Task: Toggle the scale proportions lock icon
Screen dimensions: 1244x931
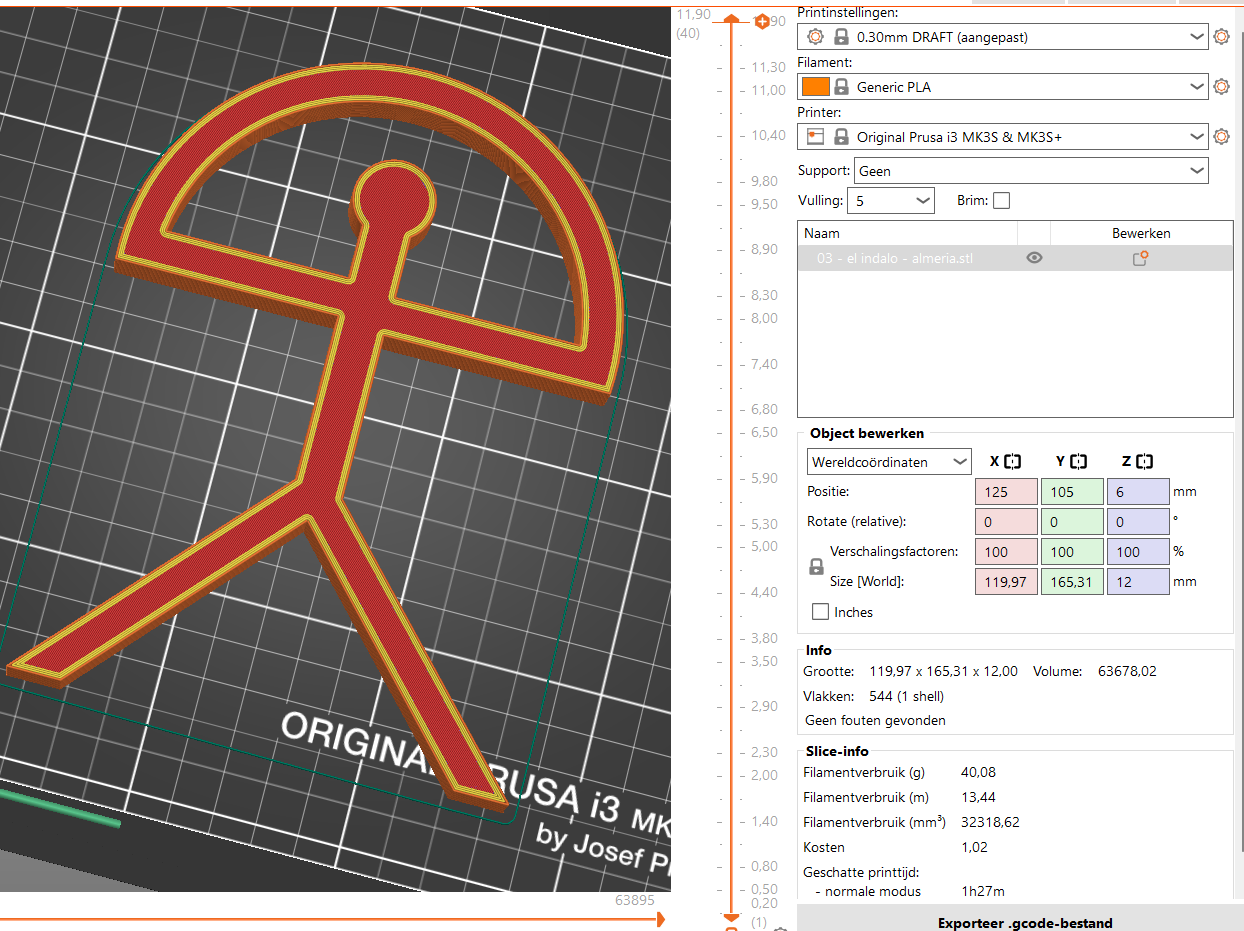Action: click(817, 567)
